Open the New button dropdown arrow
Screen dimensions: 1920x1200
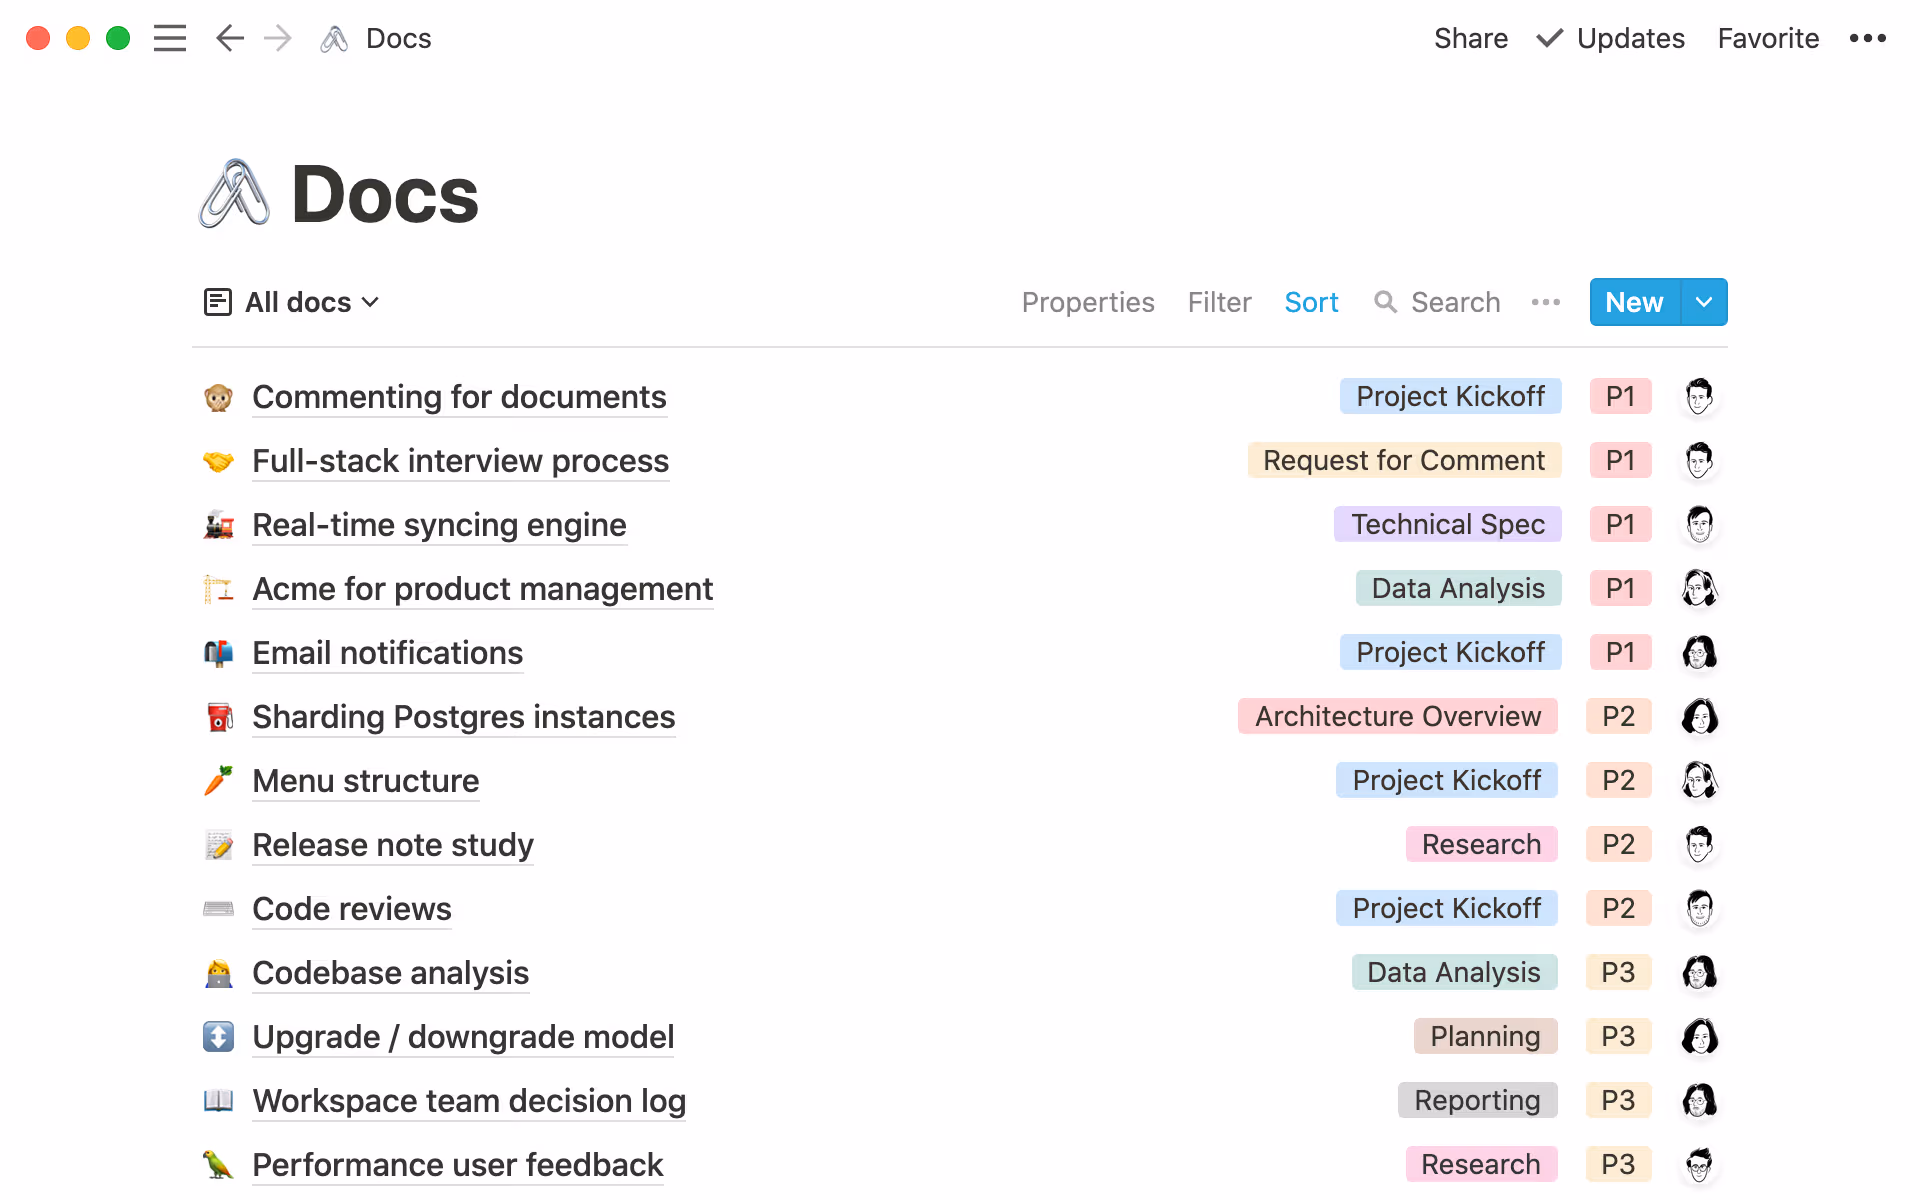(1704, 302)
